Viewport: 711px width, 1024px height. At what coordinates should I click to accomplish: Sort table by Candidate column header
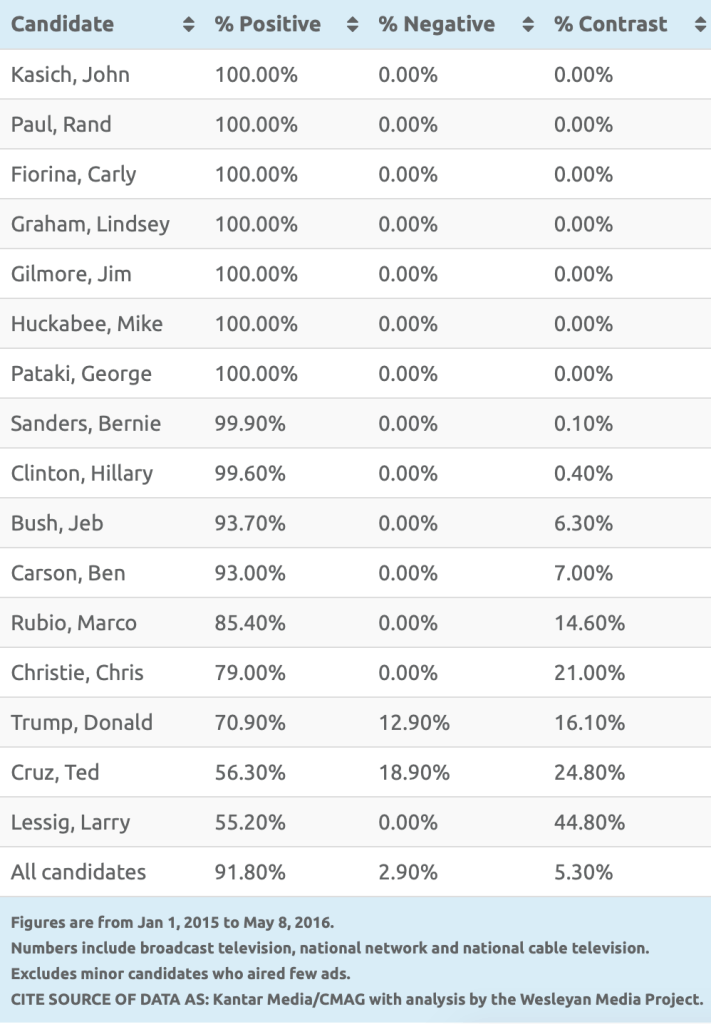click(x=62, y=25)
